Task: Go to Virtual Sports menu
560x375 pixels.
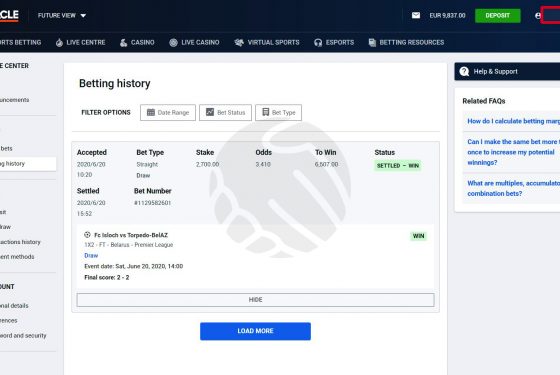Action: [267, 42]
